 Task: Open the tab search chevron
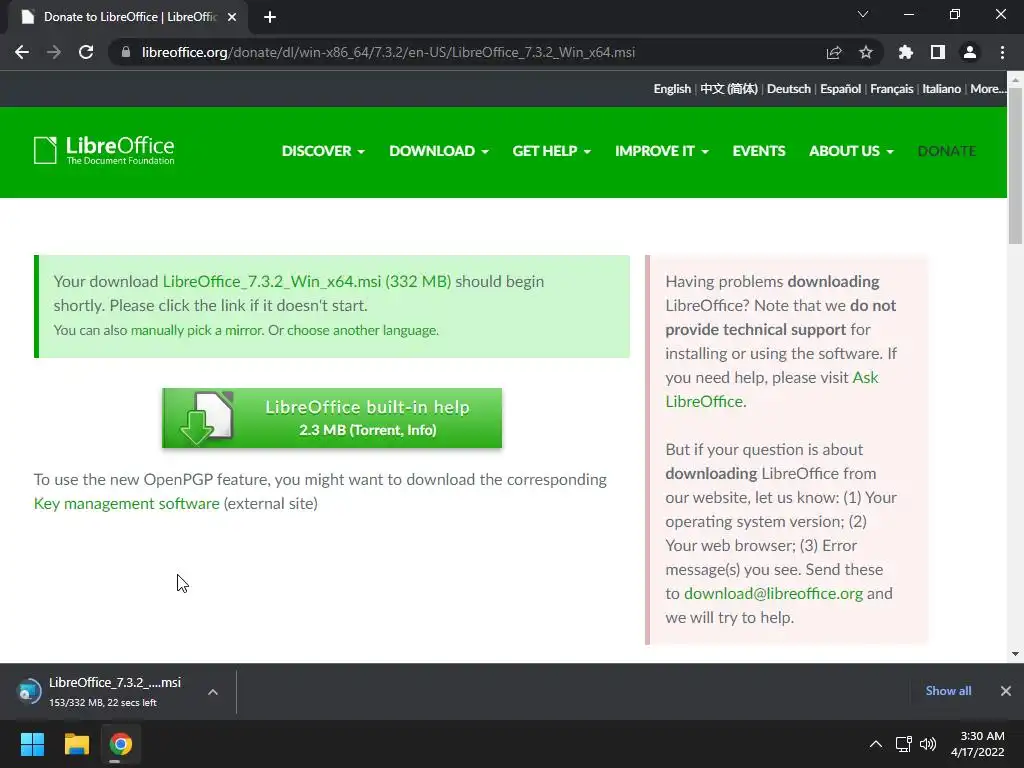(863, 14)
